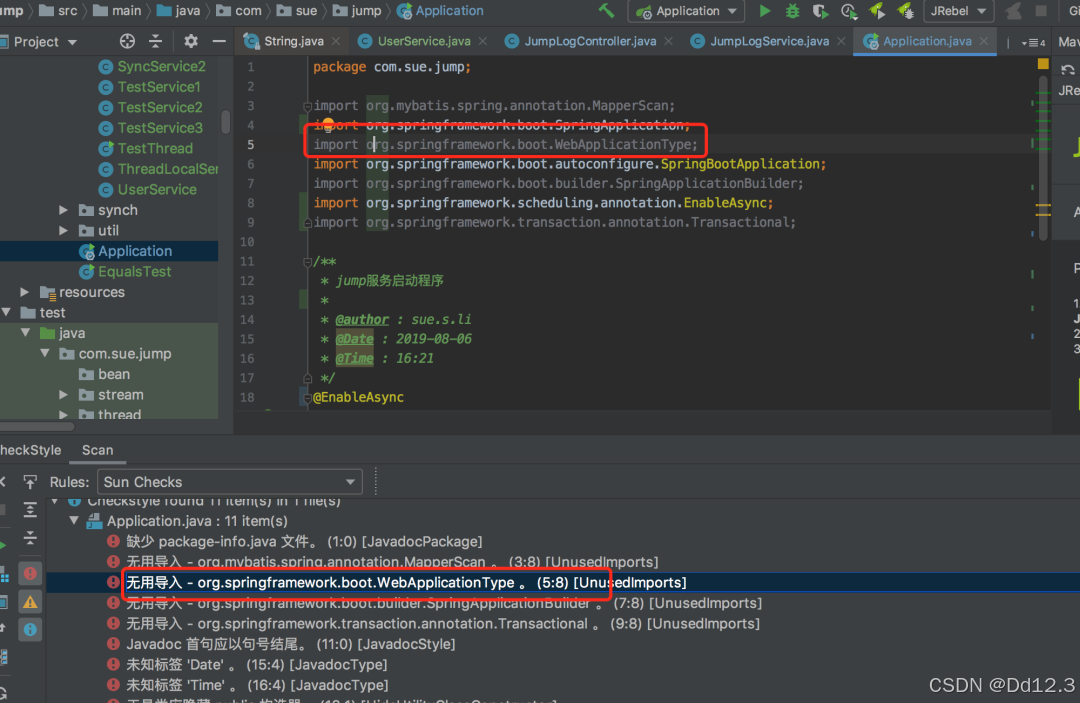
Task: Click the sue breadcrumb folder
Action: (x=298, y=11)
